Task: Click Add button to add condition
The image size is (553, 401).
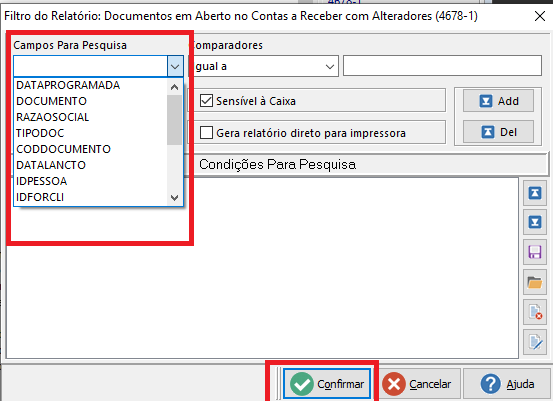Action: (498, 101)
